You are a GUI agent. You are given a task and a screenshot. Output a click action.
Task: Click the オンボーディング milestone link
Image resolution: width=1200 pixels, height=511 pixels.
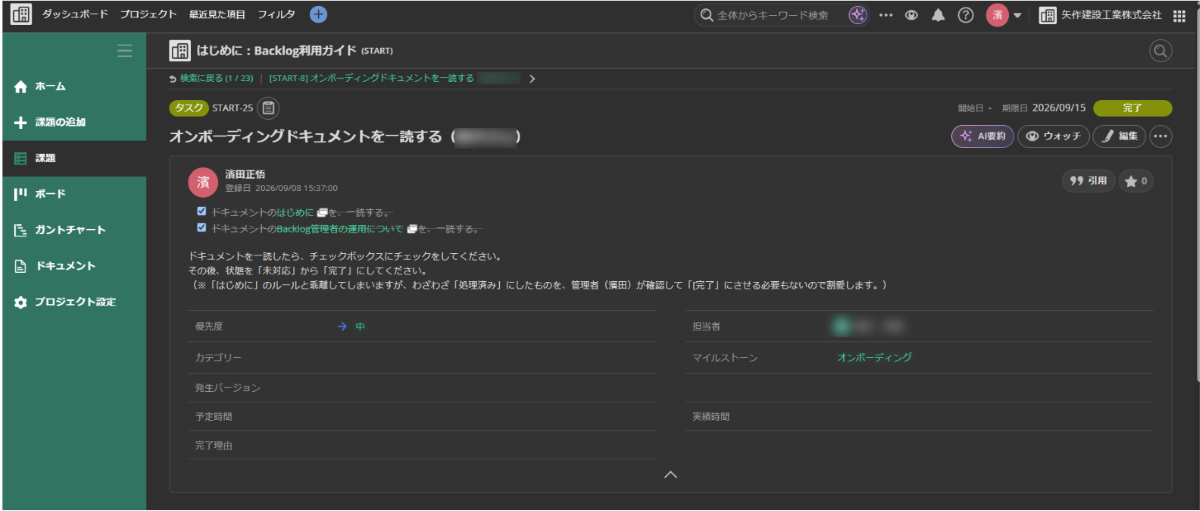pos(874,357)
